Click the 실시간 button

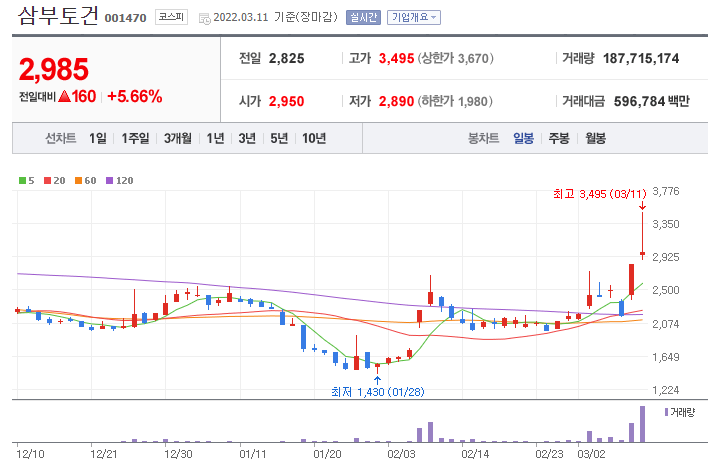point(363,18)
